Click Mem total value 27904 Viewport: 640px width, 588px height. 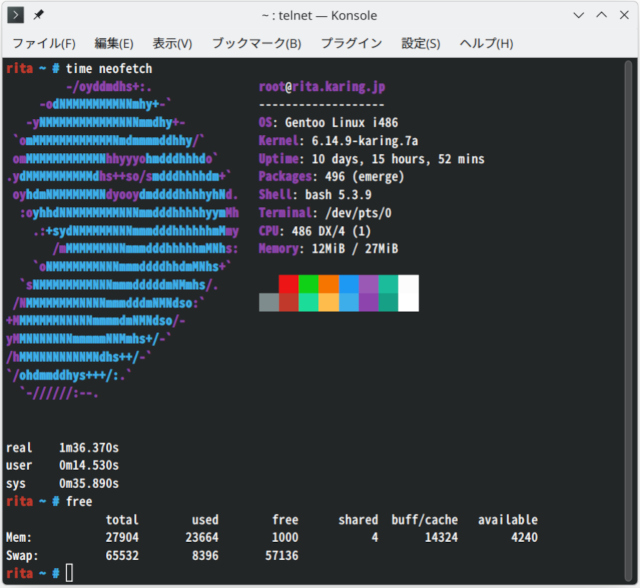[122, 537]
